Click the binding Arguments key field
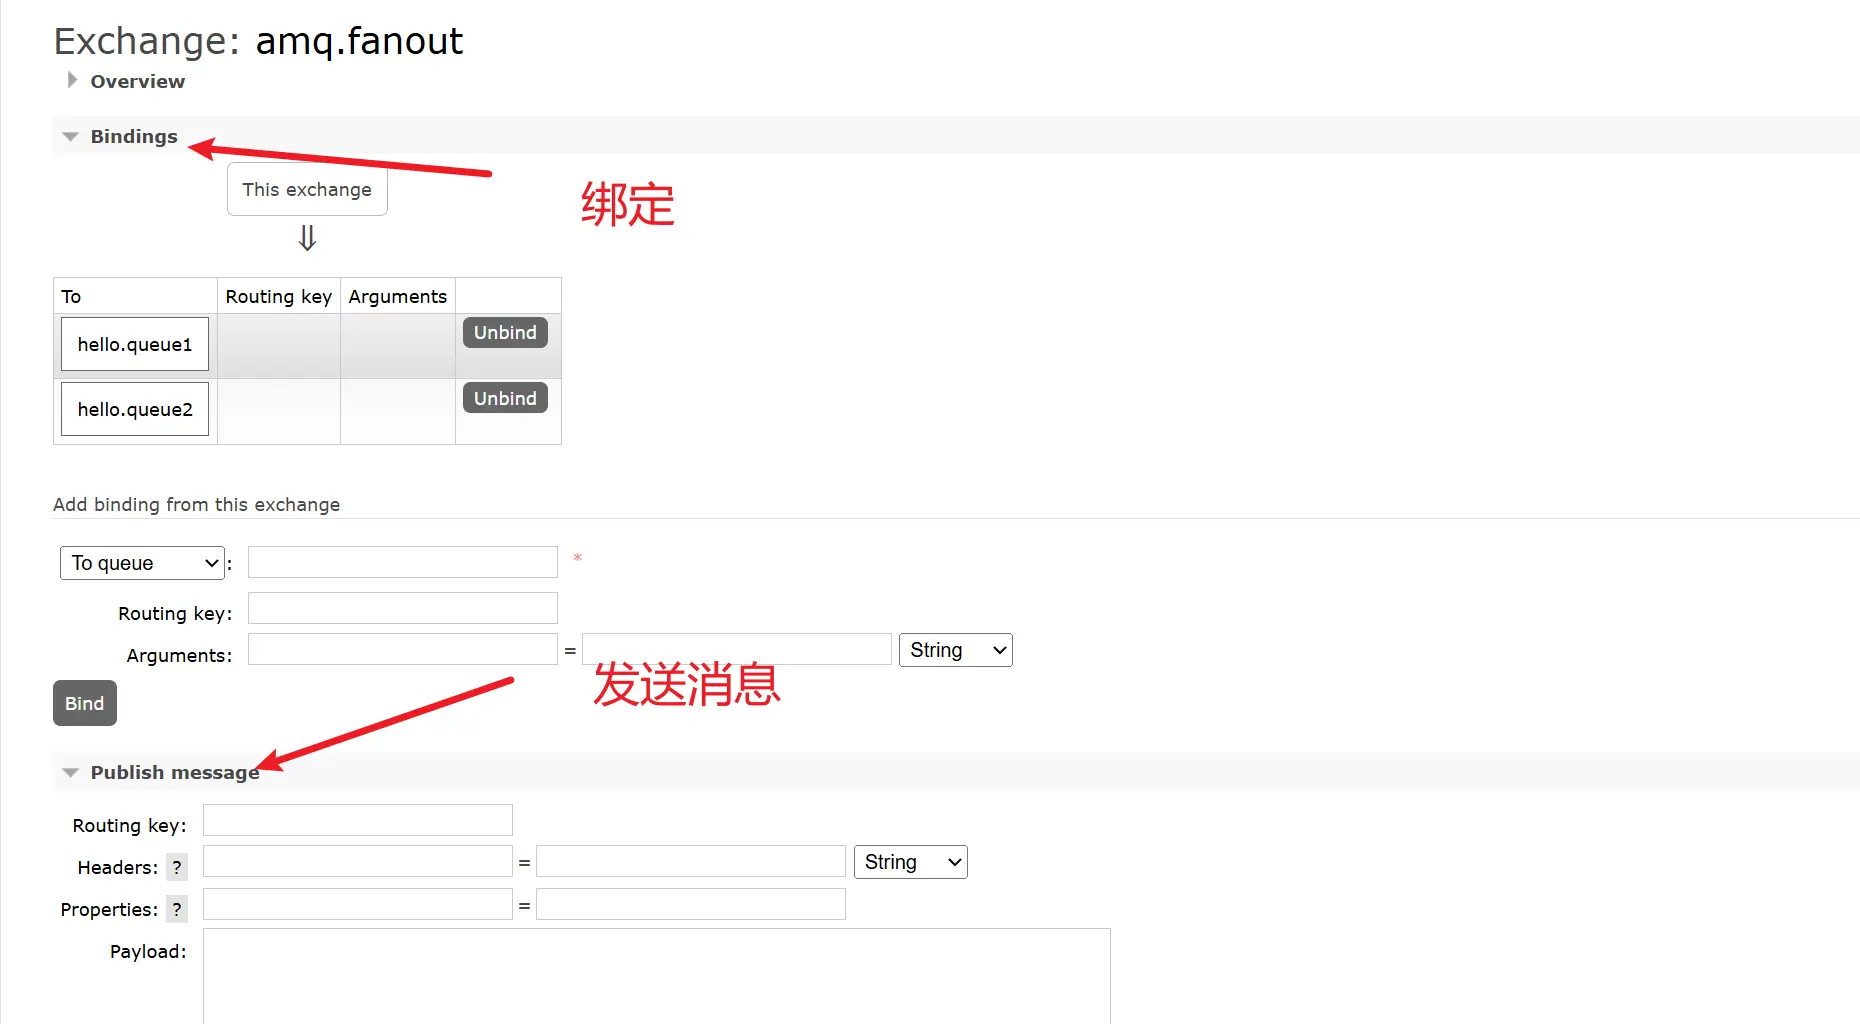 pos(402,650)
